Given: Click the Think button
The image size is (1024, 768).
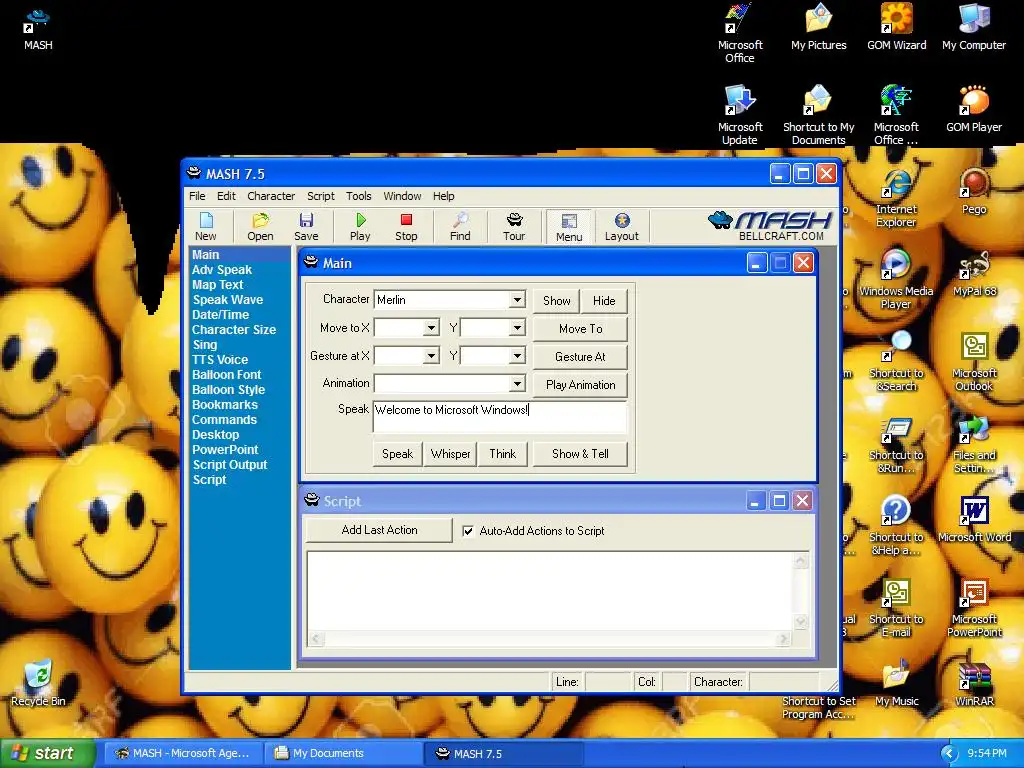Looking at the screenshot, I should tap(503, 454).
